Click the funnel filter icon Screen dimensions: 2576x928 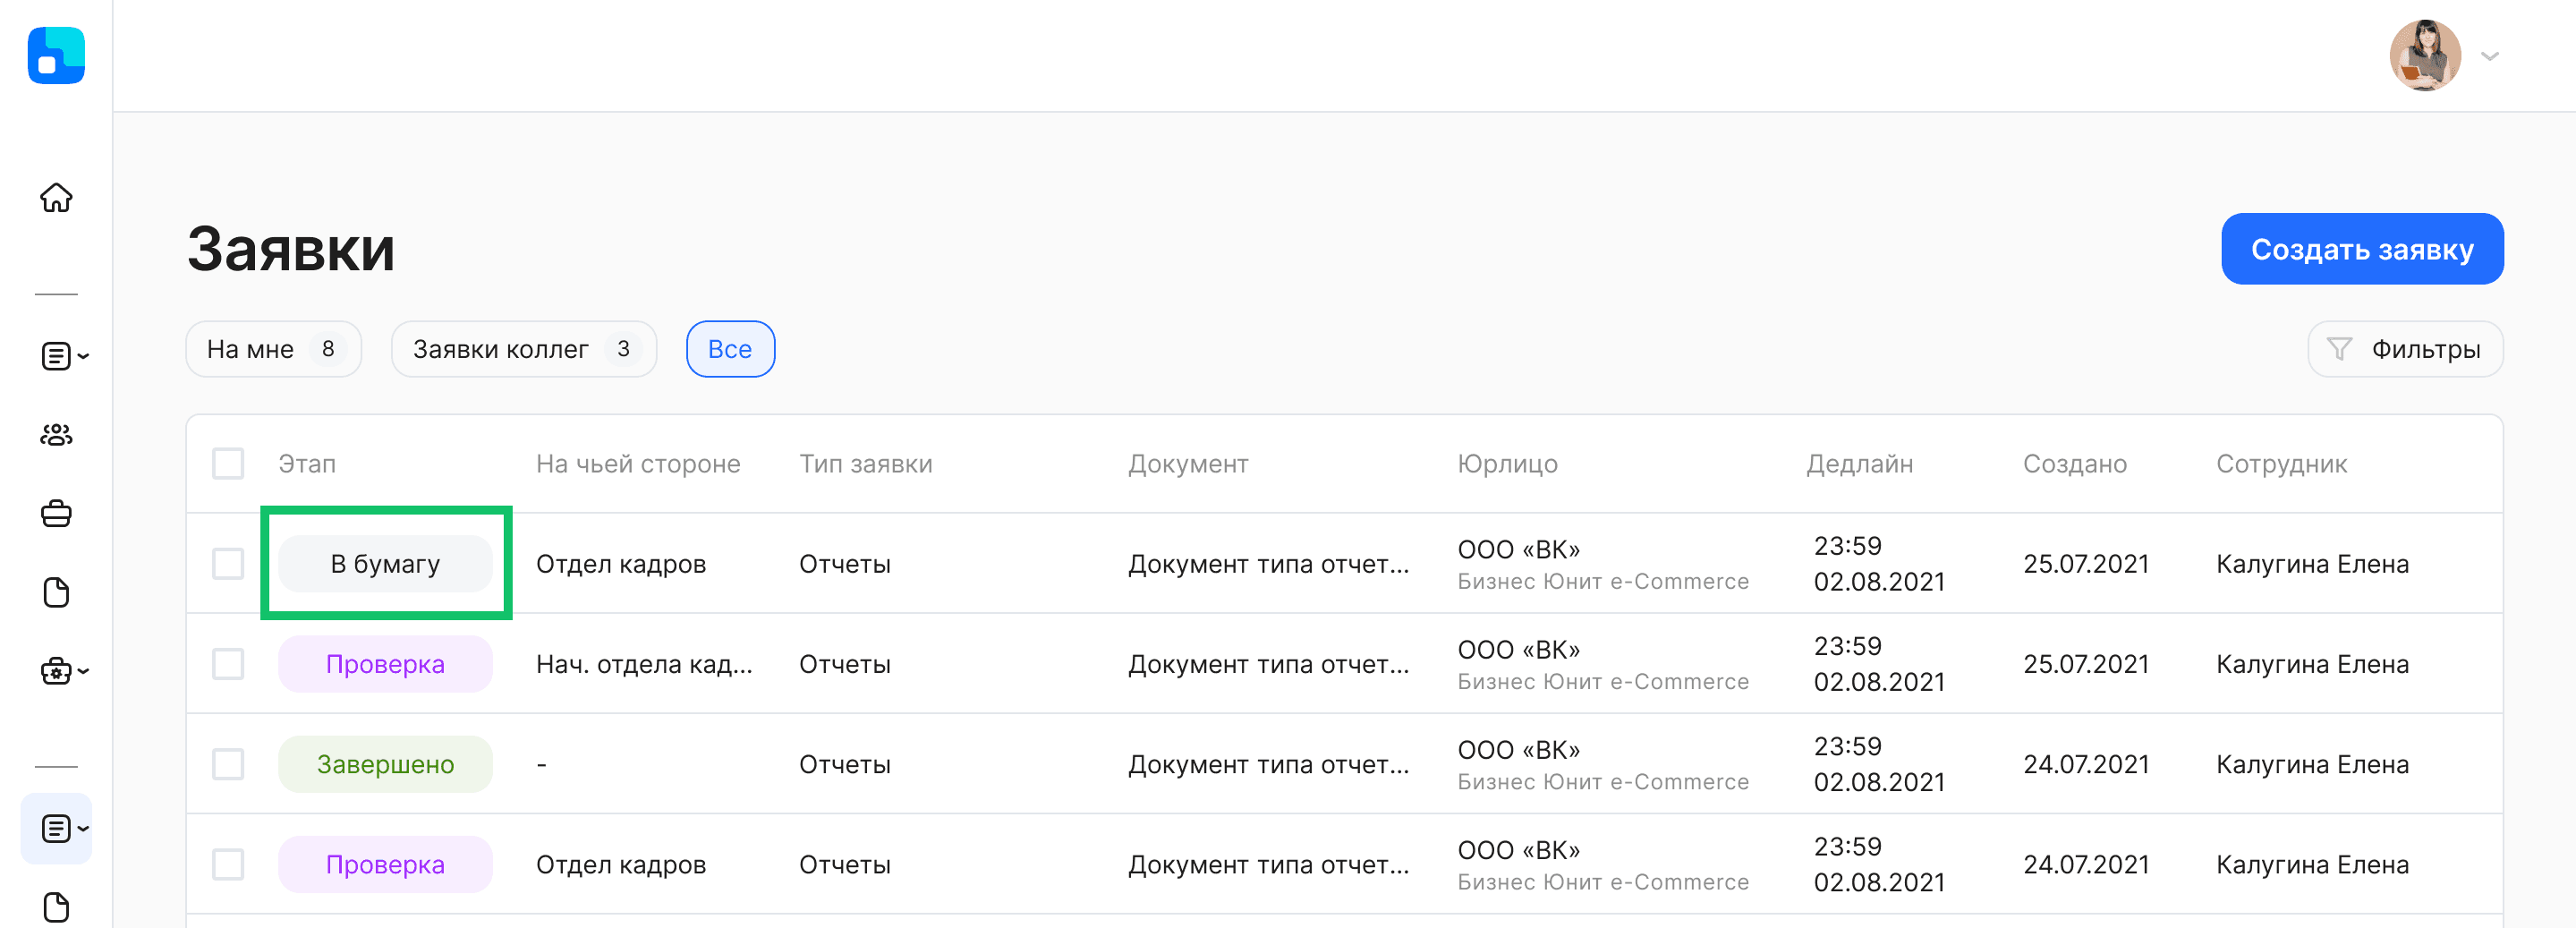pyautogui.click(x=2339, y=349)
